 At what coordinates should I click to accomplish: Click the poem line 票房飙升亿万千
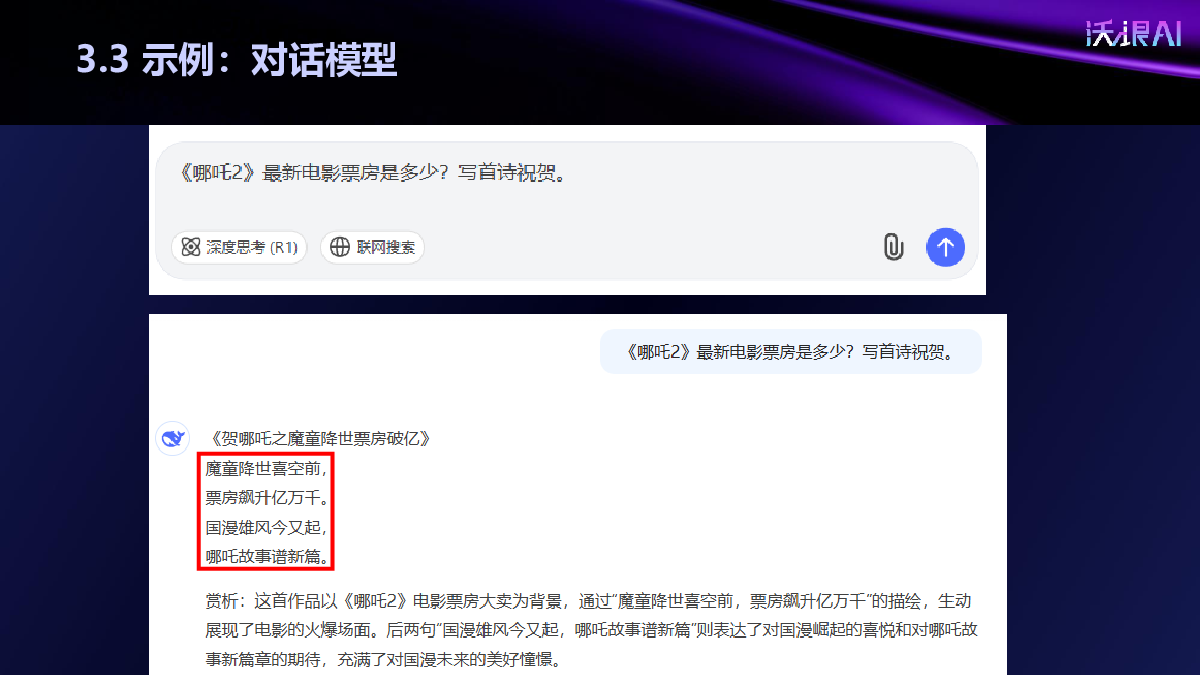[266, 497]
